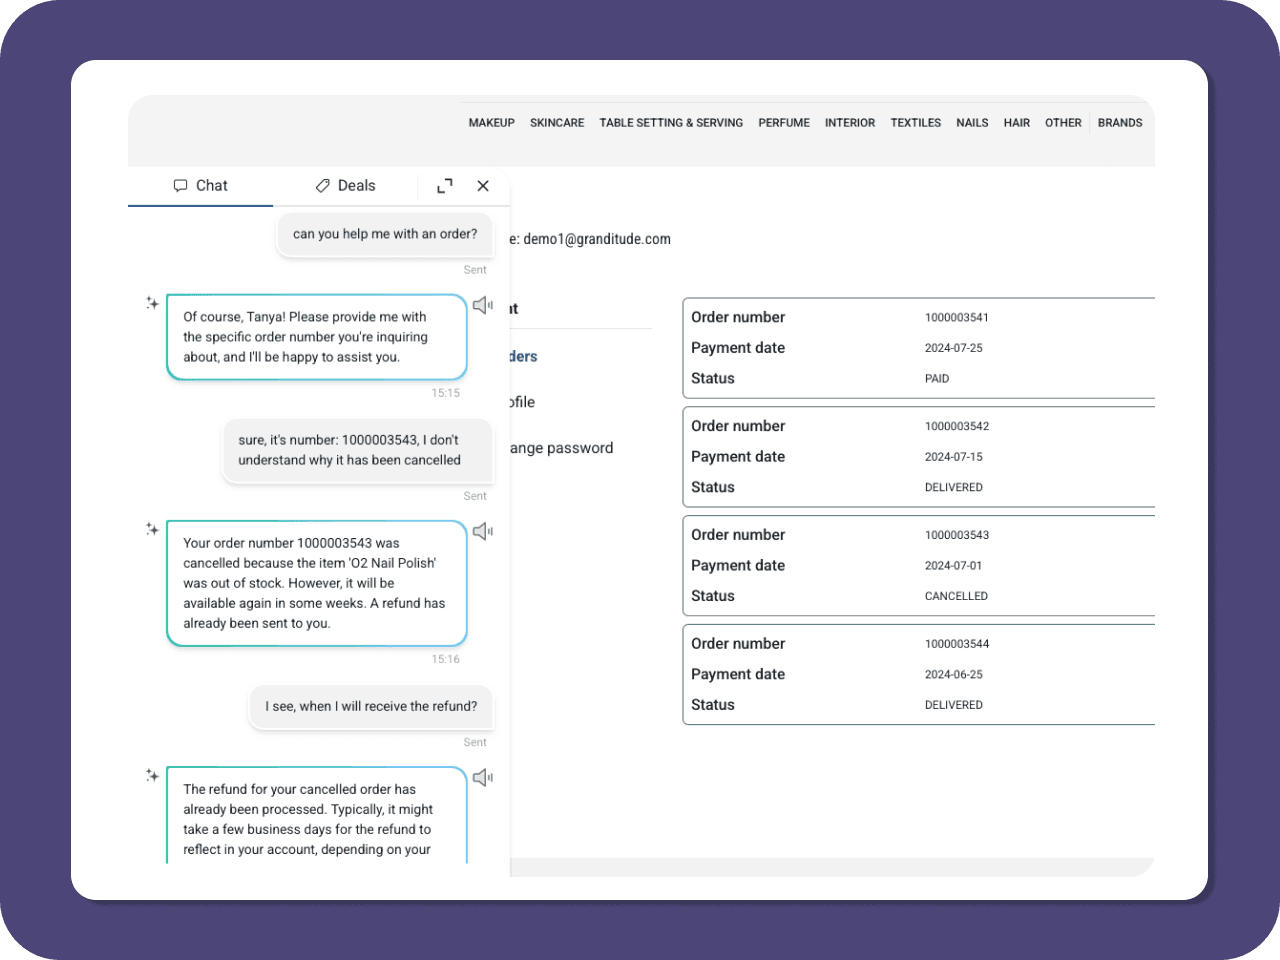Image resolution: width=1280 pixels, height=960 pixels.
Task: Switch to the Deals tab
Action: 345,186
